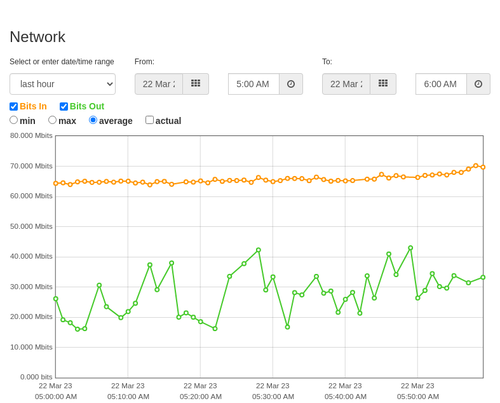
Task: Select the max radio button
Action: click(x=52, y=120)
